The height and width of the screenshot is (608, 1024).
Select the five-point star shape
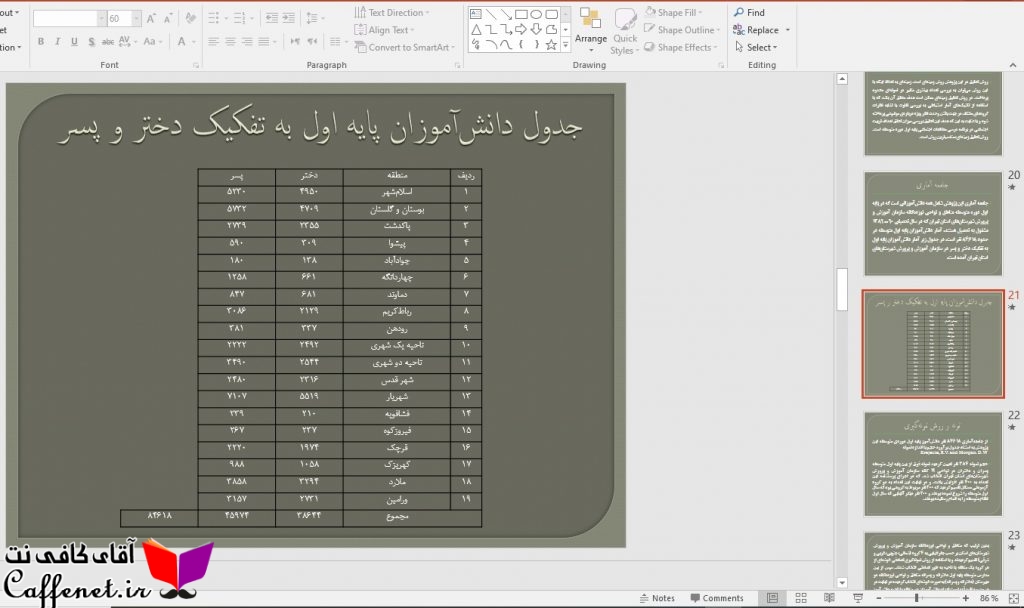tap(552, 45)
